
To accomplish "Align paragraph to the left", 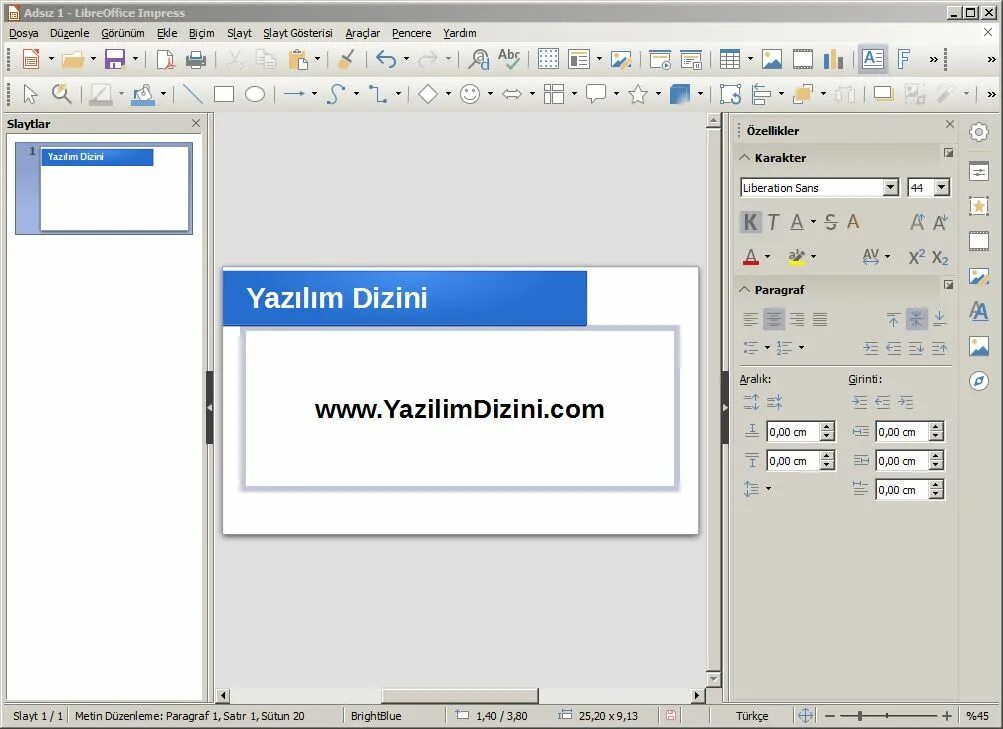I will point(751,319).
